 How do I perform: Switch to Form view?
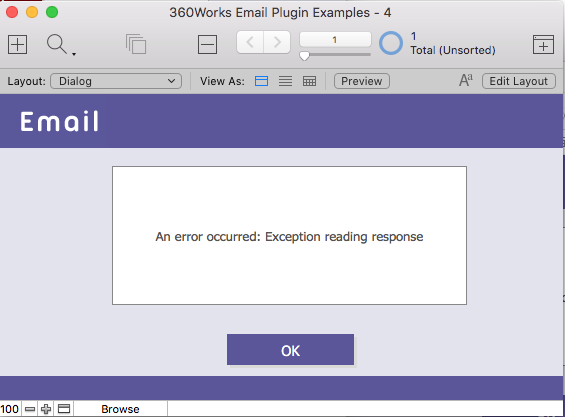261,81
